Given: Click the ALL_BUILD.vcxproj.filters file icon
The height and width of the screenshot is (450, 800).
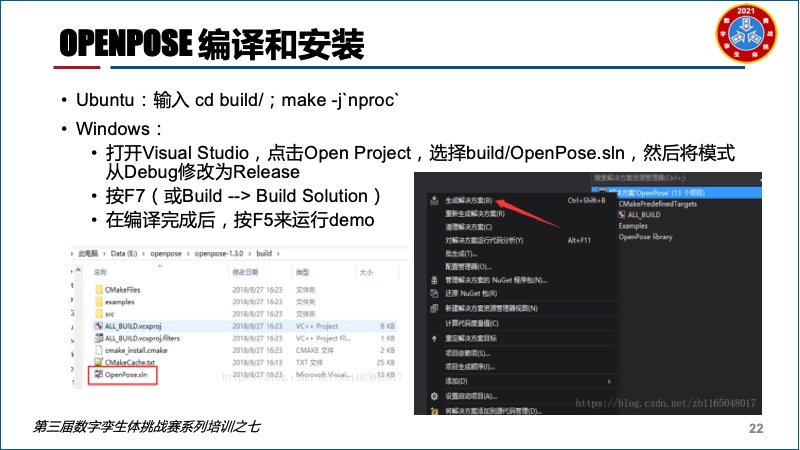Looking at the screenshot, I should click(x=99, y=338).
